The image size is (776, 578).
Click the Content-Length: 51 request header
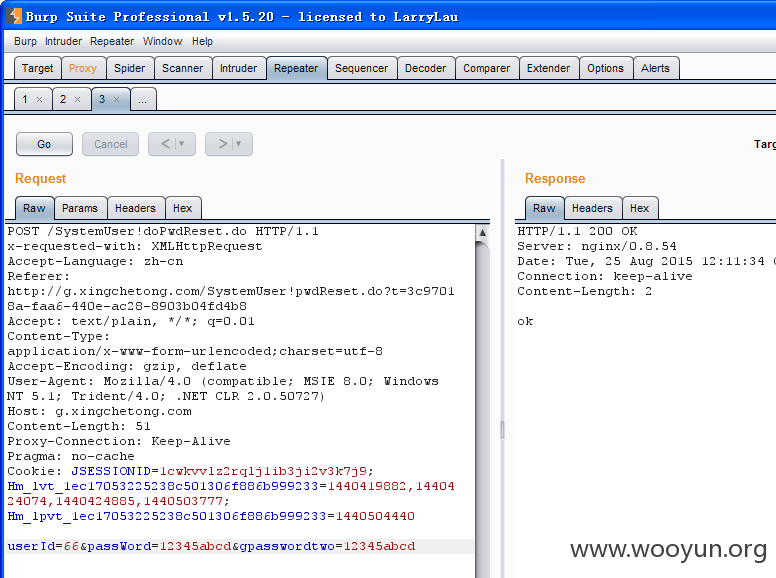tap(79, 426)
